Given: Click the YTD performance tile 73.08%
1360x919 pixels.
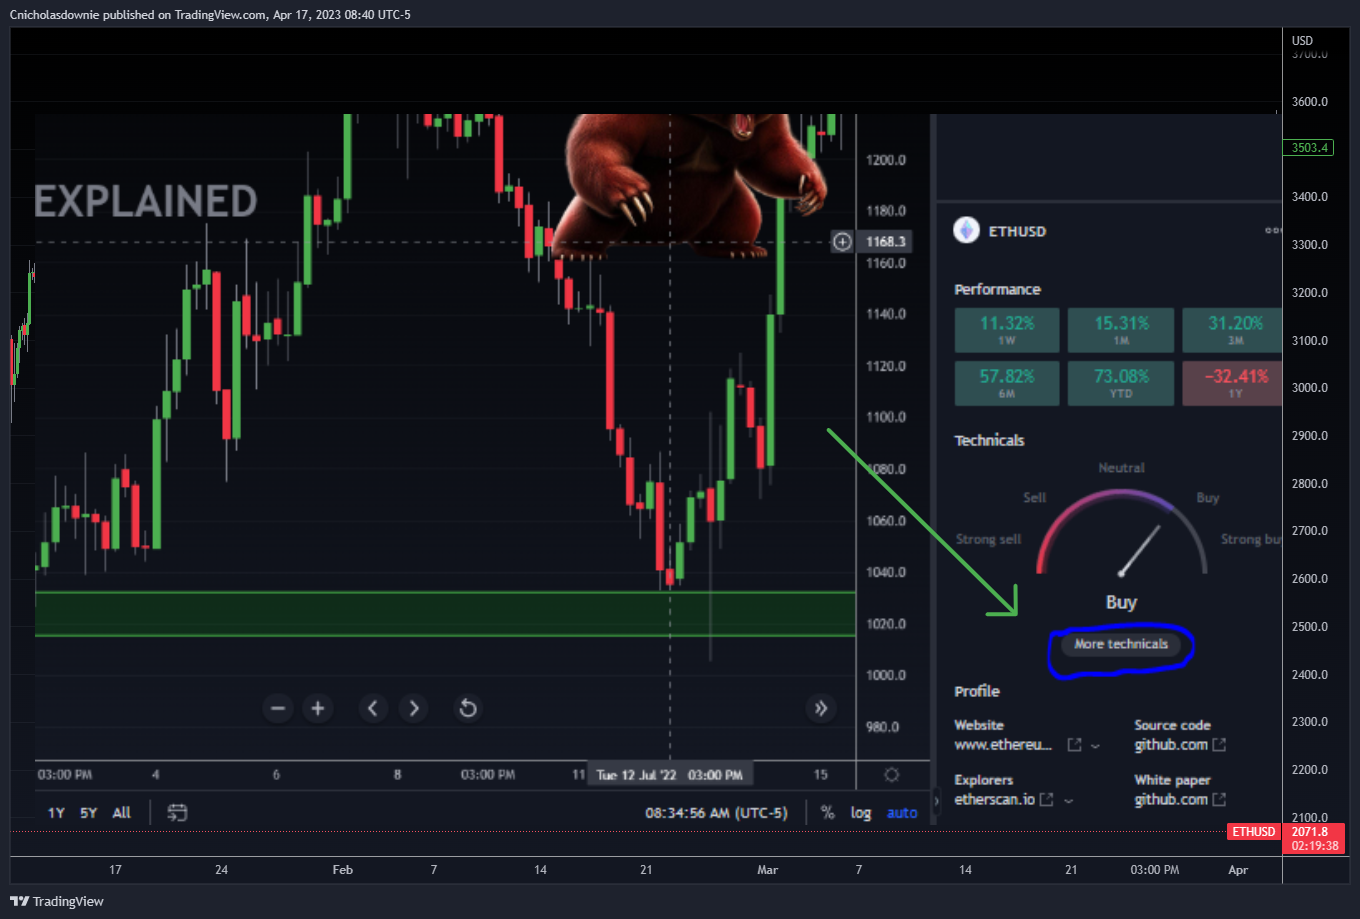Looking at the screenshot, I should 1121,383.
